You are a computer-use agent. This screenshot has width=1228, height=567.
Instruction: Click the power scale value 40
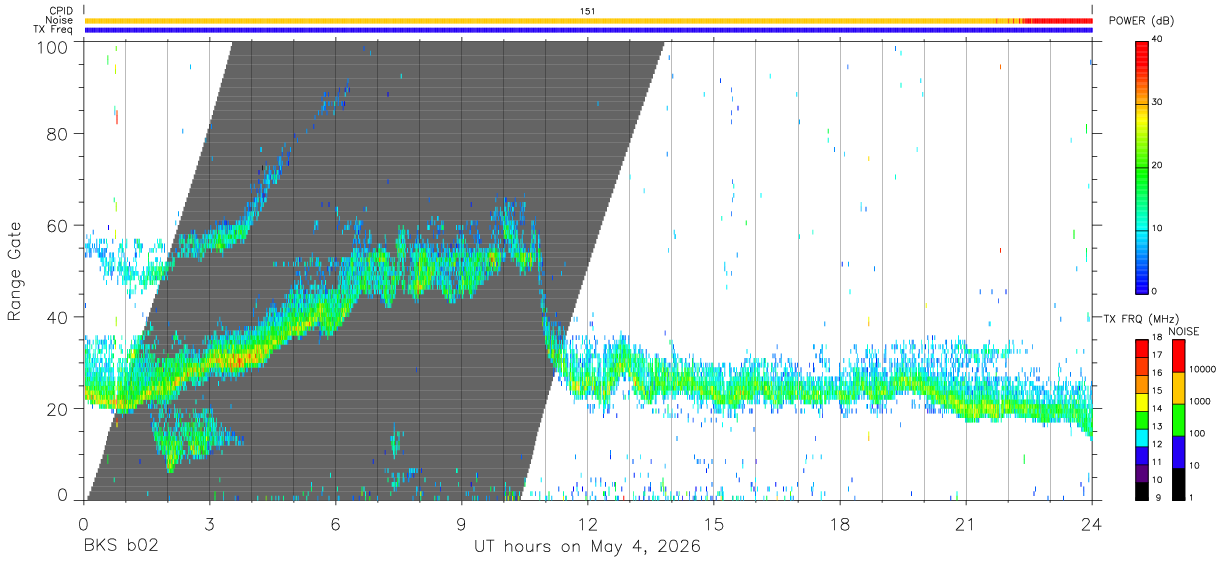tap(1157, 40)
